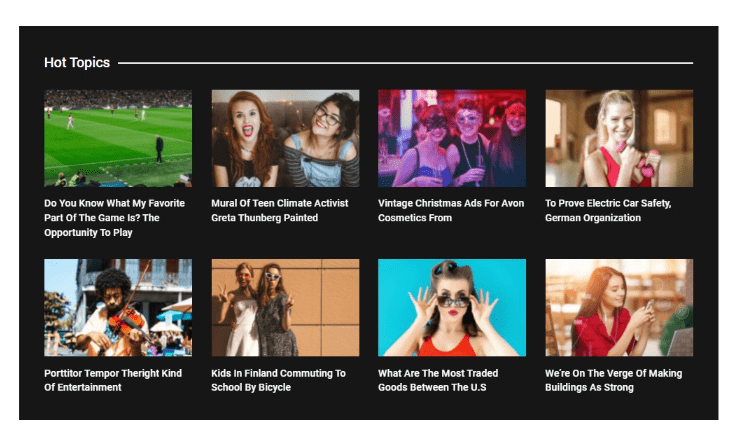Screen dimensions: 735x433
Task: Open the two women in sunglasses photo
Action: pyautogui.click(x=285, y=307)
